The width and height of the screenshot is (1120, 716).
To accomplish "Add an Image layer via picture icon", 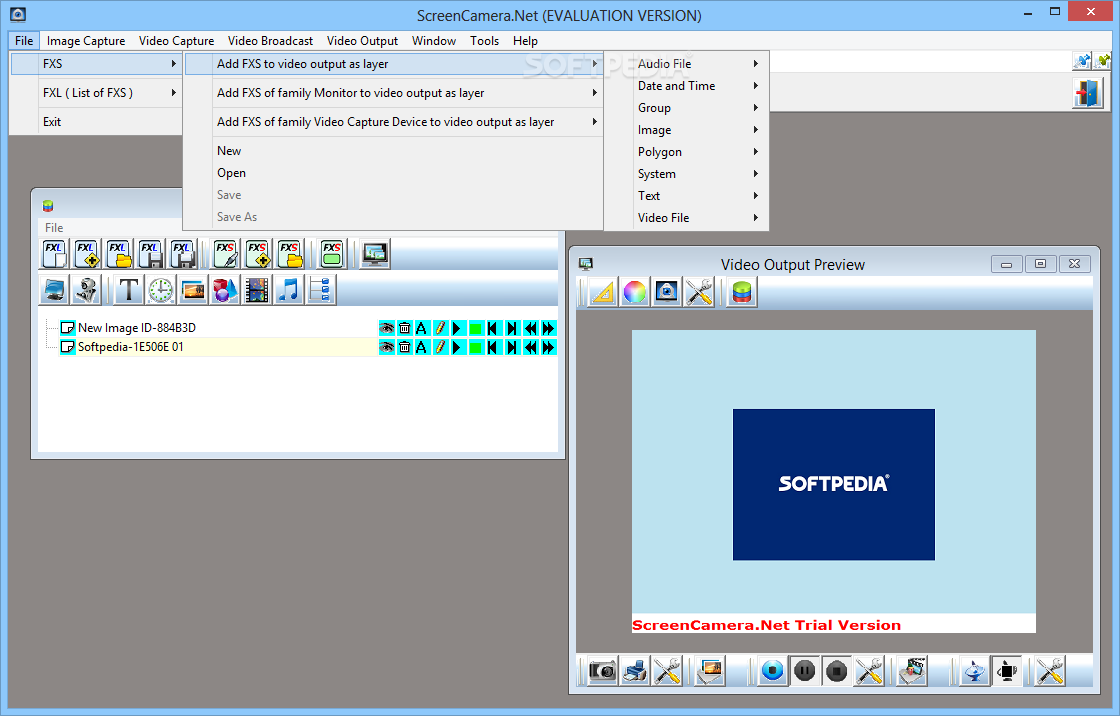I will click(x=193, y=290).
